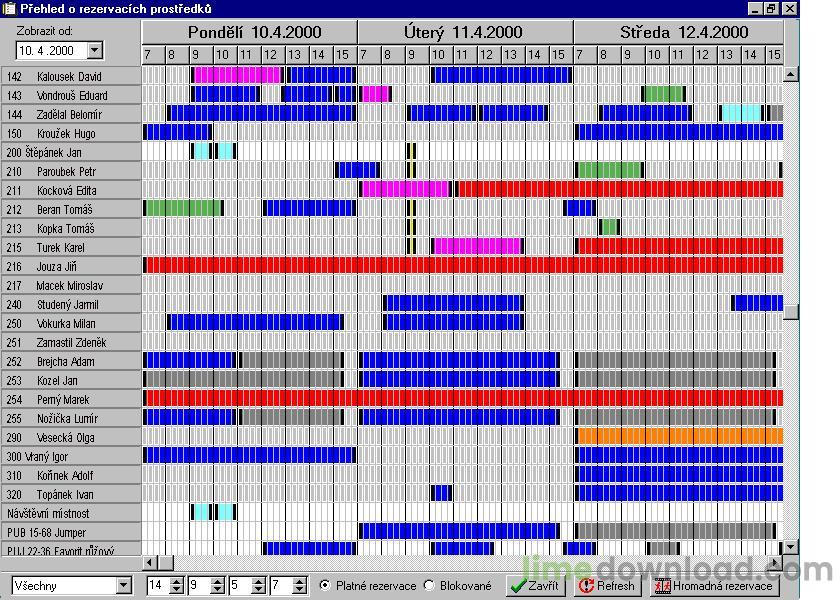
Task: Click Beran Tomáš's green Monday reservation bar
Action: [x=183, y=208]
